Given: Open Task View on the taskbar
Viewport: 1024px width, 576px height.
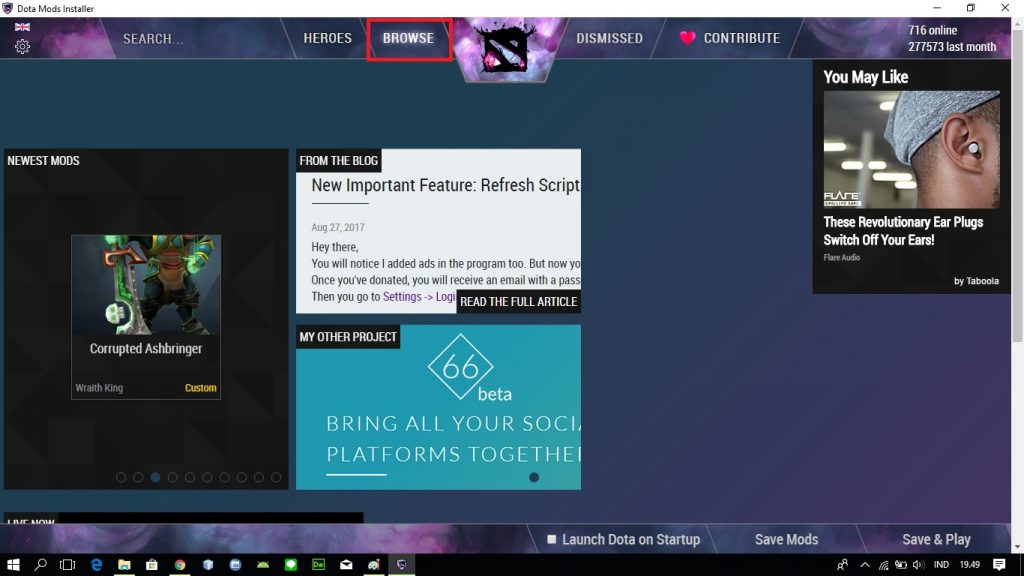Looking at the screenshot, I should tap(67, 565).
